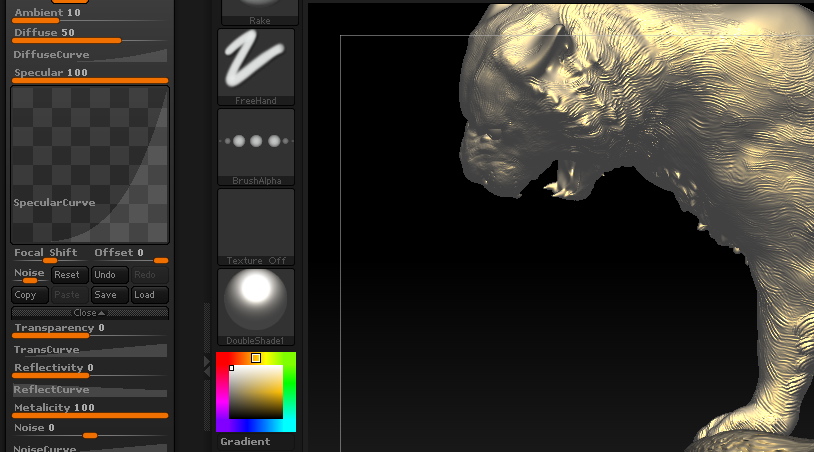Click the hue ring selector marker
The width and height of the screenshot is (814, 452).
click(256, 358)
